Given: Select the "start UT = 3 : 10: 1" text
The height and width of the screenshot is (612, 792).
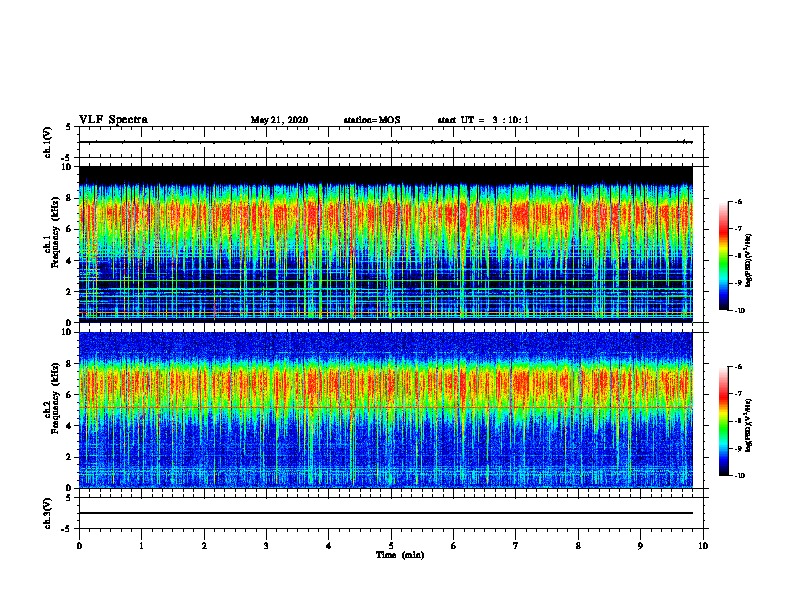Looking at the screenshot, I should tap(483, 120).
